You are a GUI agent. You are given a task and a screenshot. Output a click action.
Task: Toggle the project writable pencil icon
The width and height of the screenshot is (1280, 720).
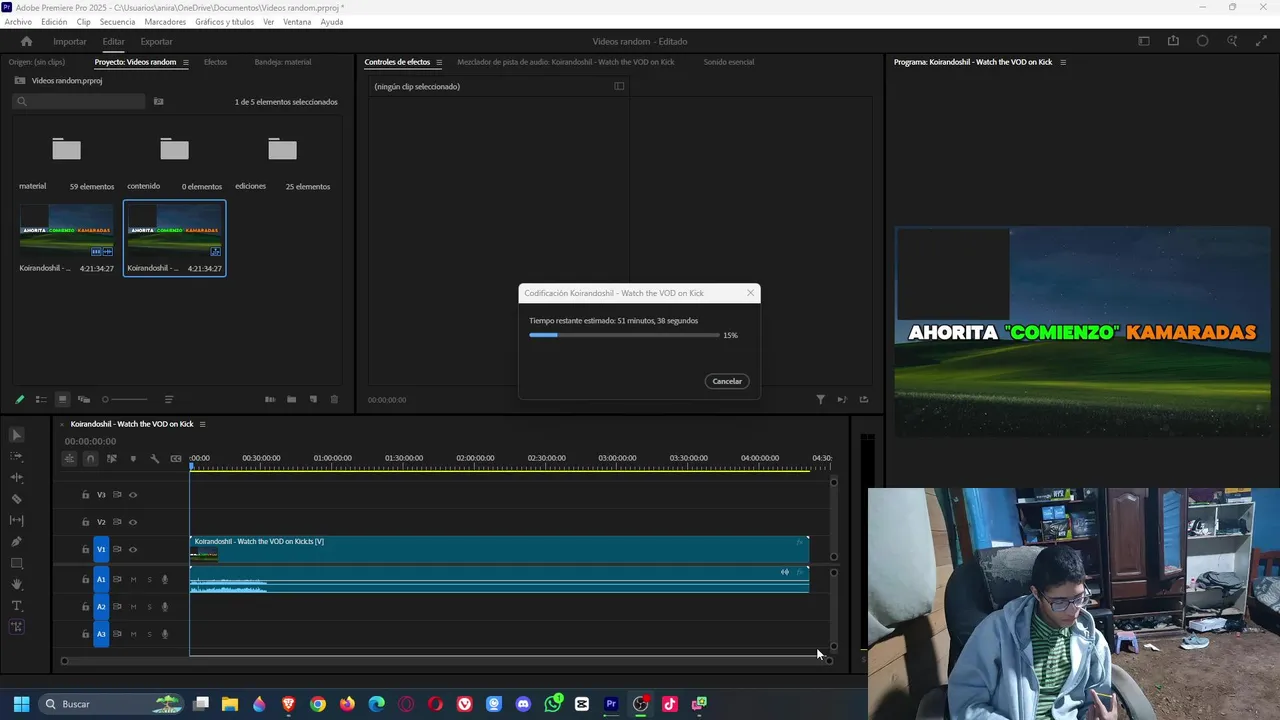[x=19, y=399]
